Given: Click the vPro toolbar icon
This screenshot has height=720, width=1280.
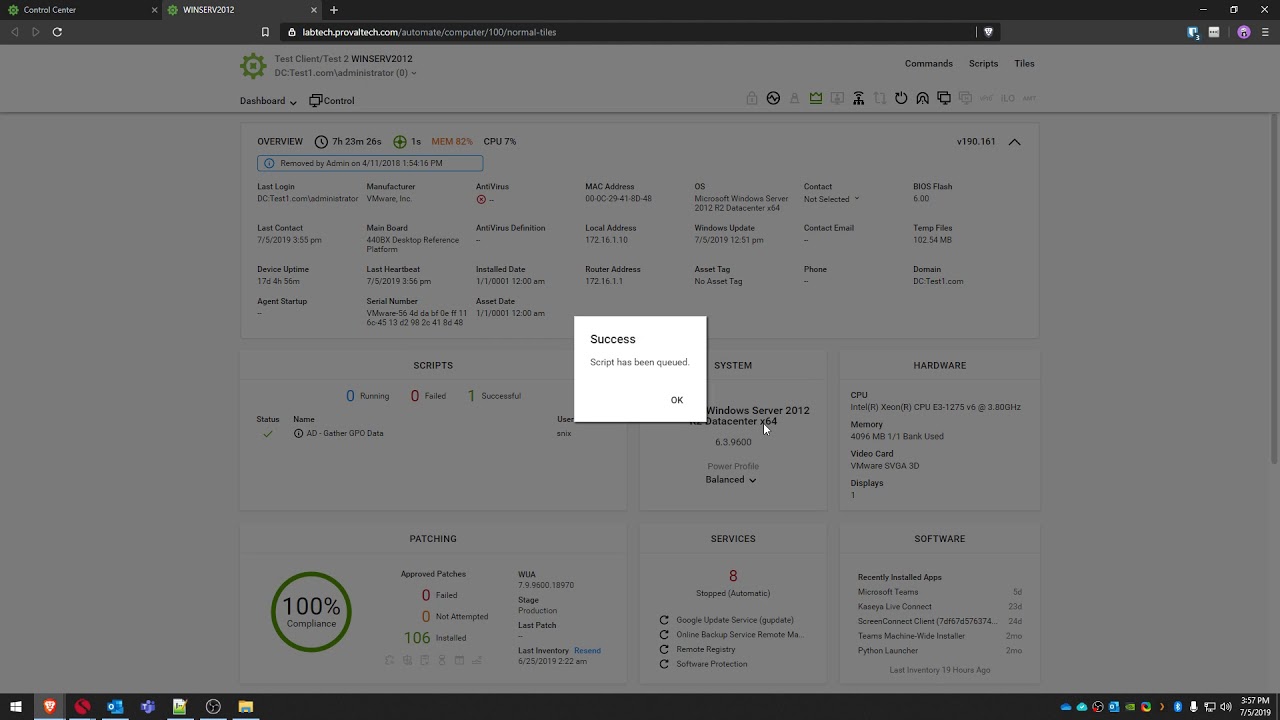Looking at the screenshot, I should point(986,98).
